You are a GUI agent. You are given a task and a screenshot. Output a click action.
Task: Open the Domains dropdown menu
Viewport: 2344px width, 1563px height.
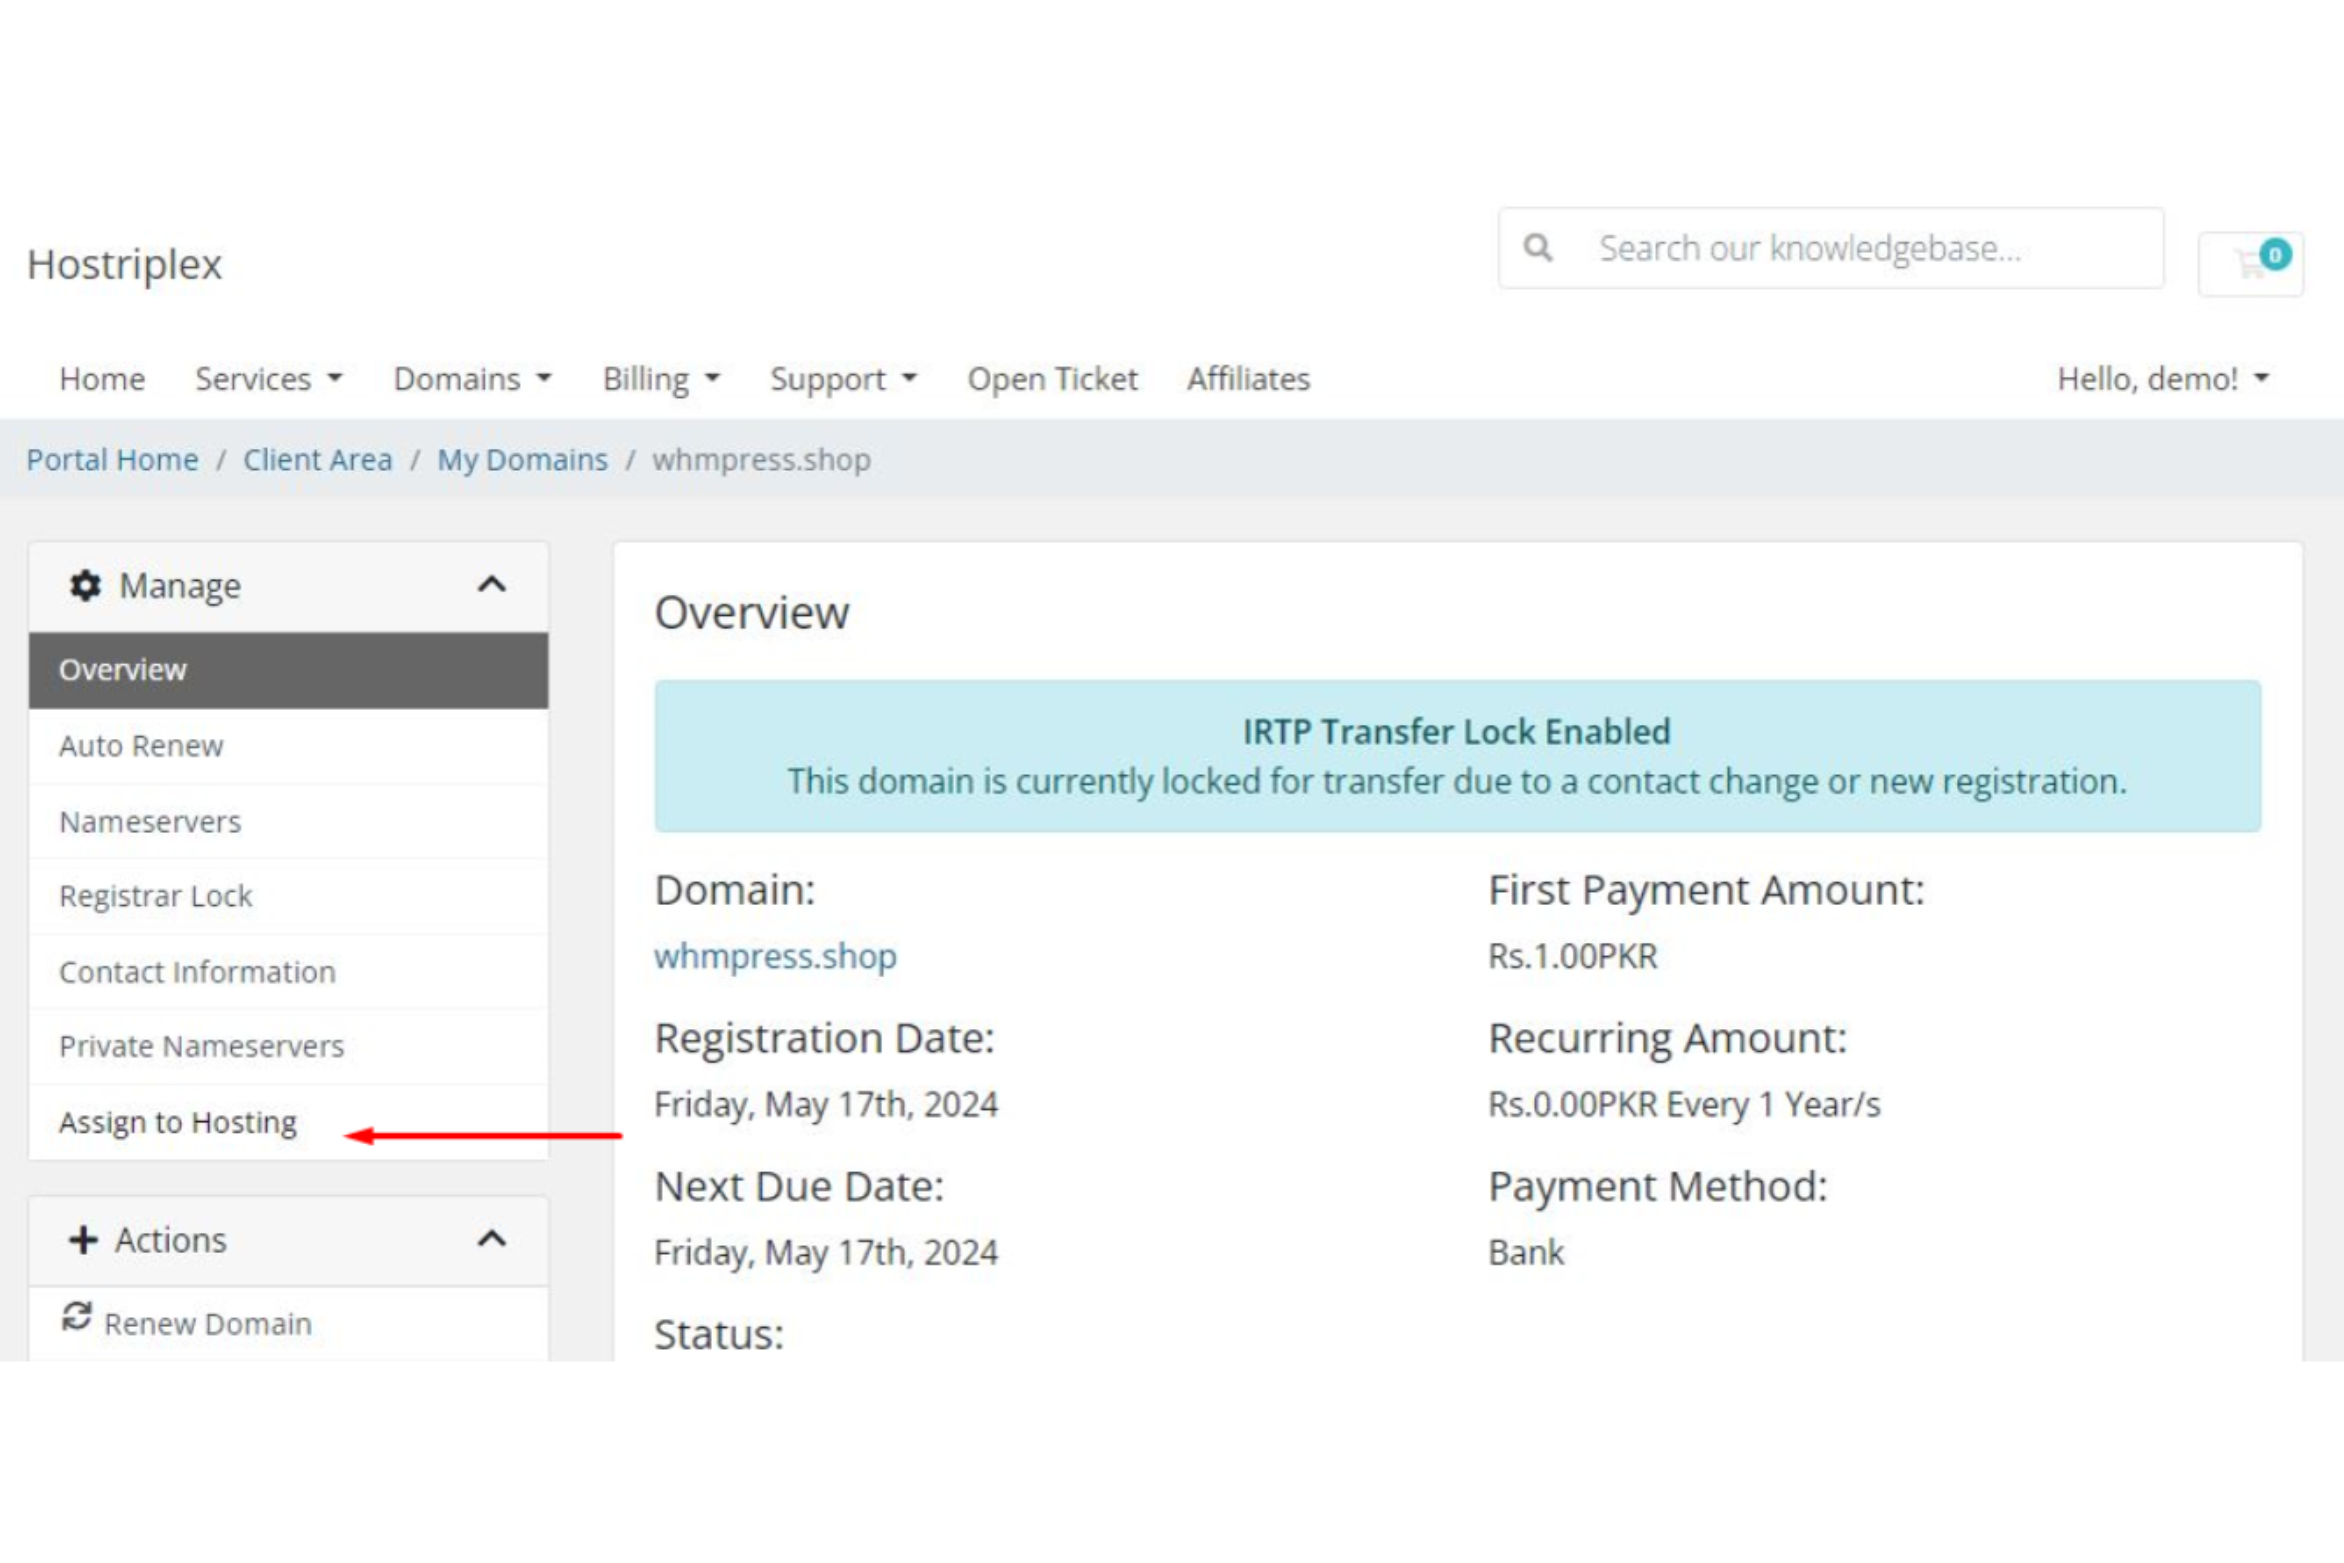click(472, 379)
